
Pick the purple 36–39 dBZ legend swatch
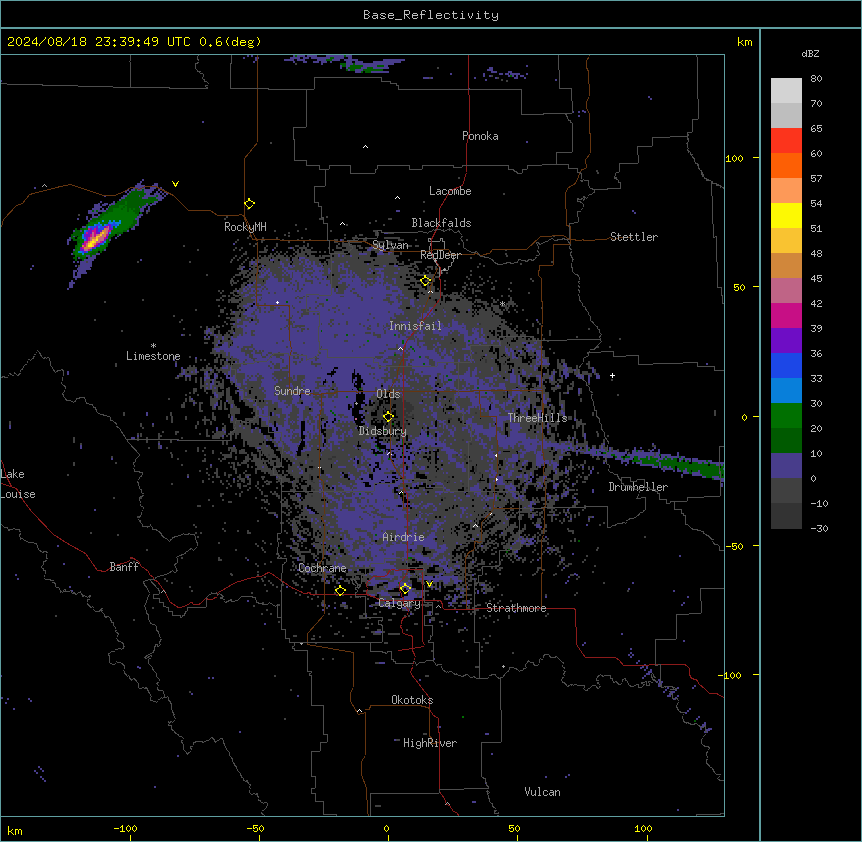(786, 341)
